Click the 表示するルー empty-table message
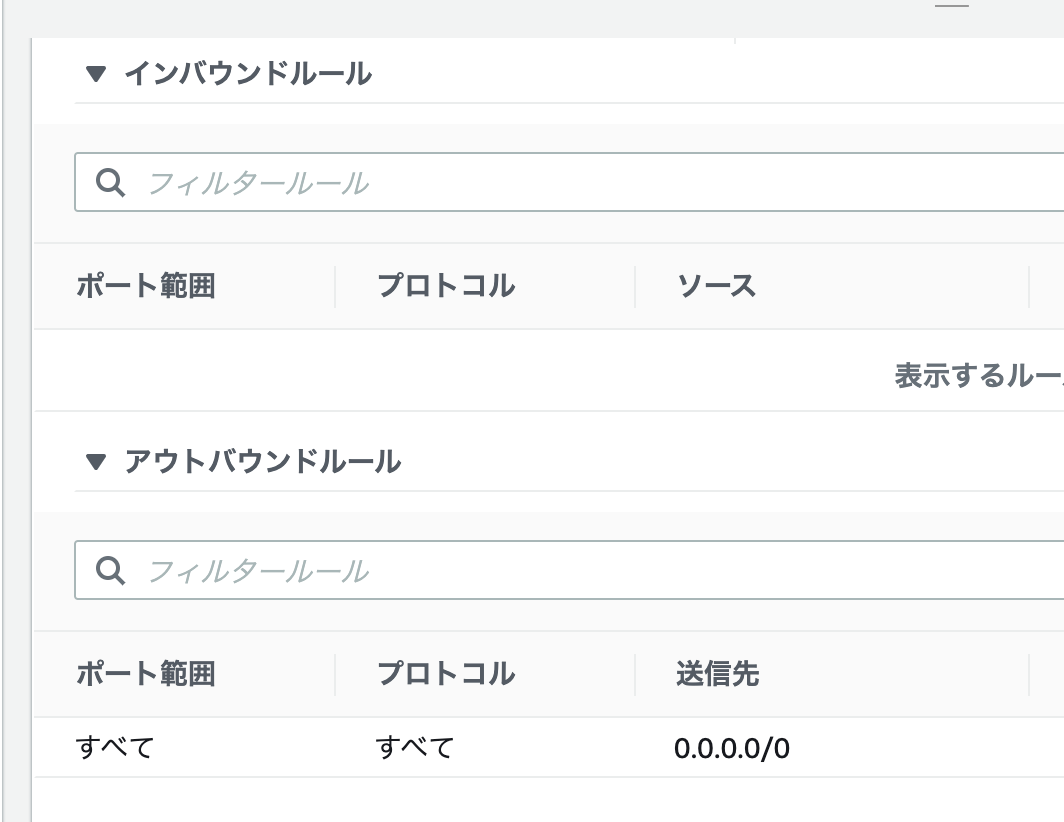The image size is (1064, 822). point(979,375)
